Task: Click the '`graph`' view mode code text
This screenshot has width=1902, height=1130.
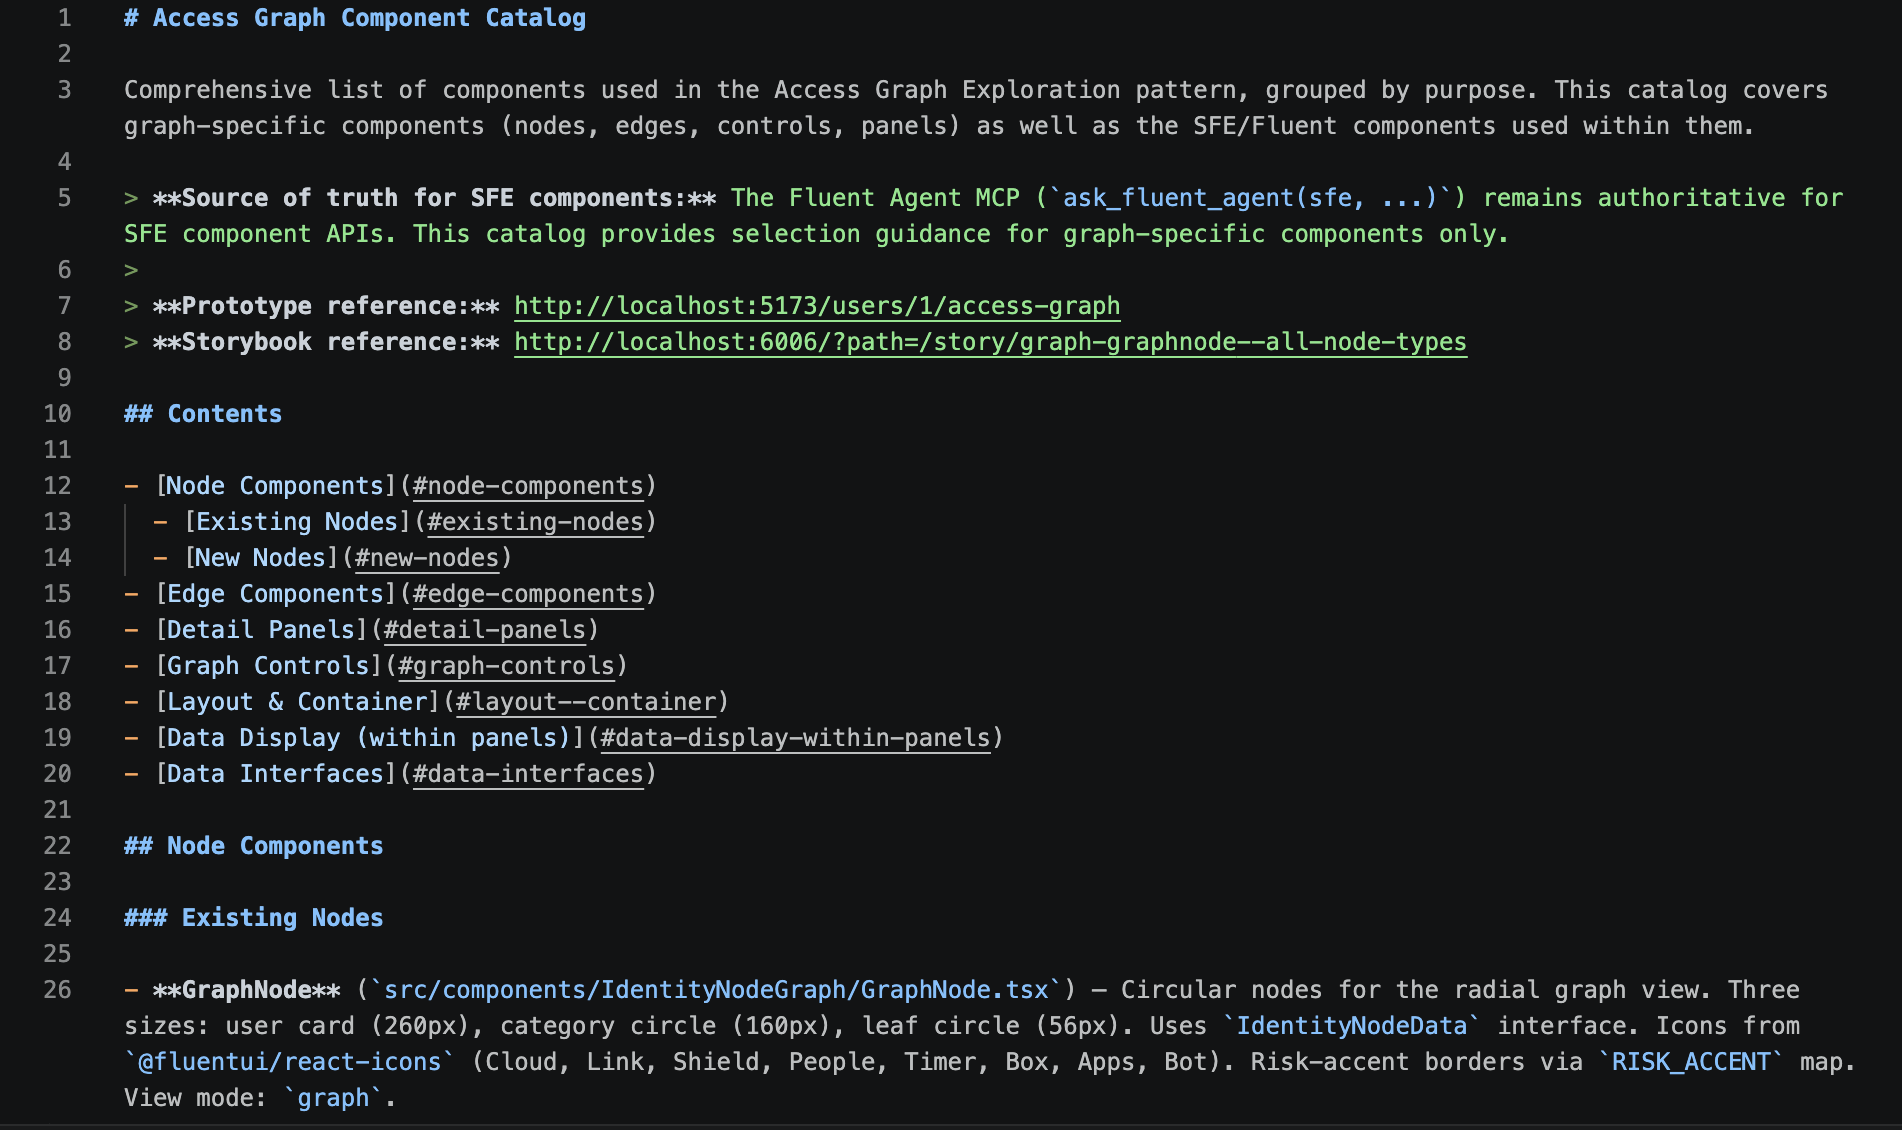Action: click(333, 1098)
